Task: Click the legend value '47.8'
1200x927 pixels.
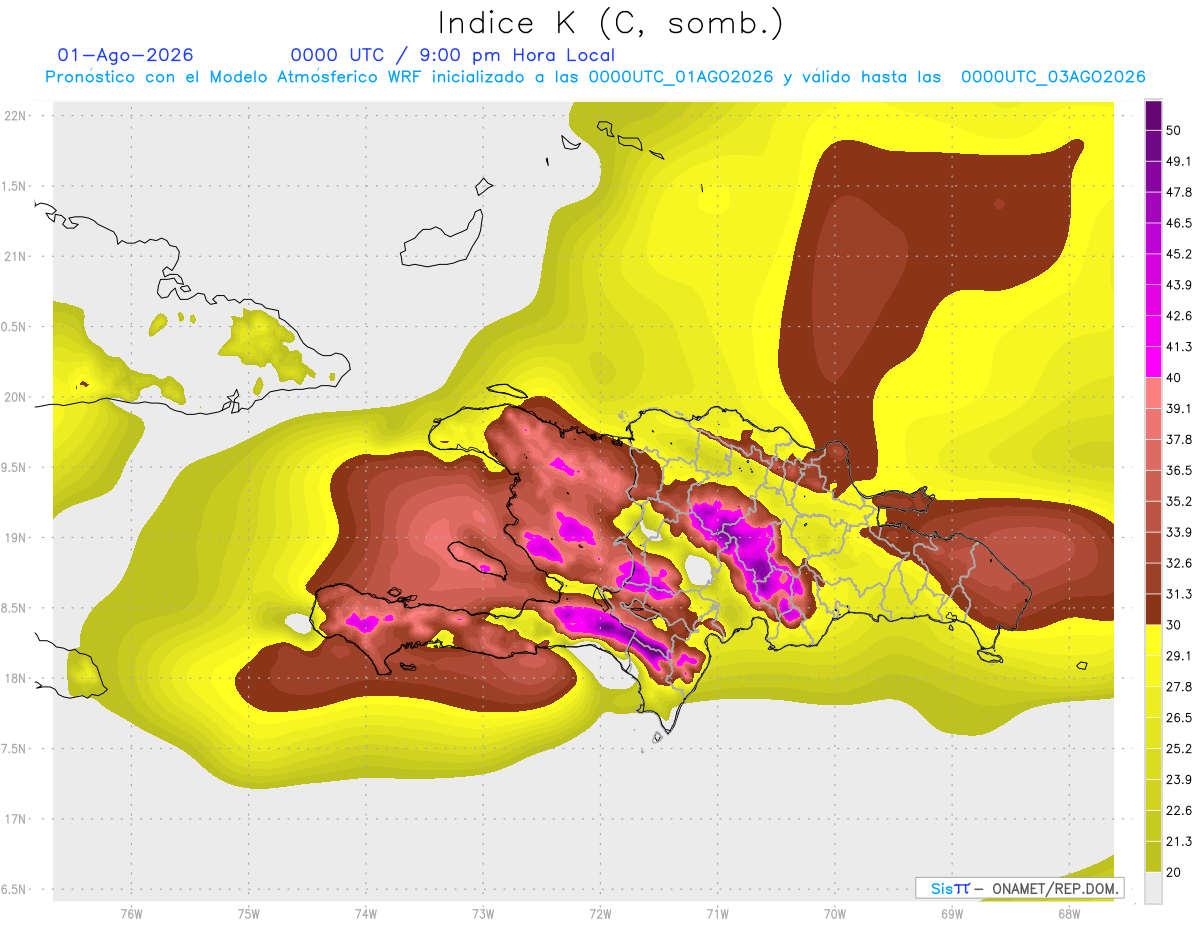Action: tap(1179, 193)
